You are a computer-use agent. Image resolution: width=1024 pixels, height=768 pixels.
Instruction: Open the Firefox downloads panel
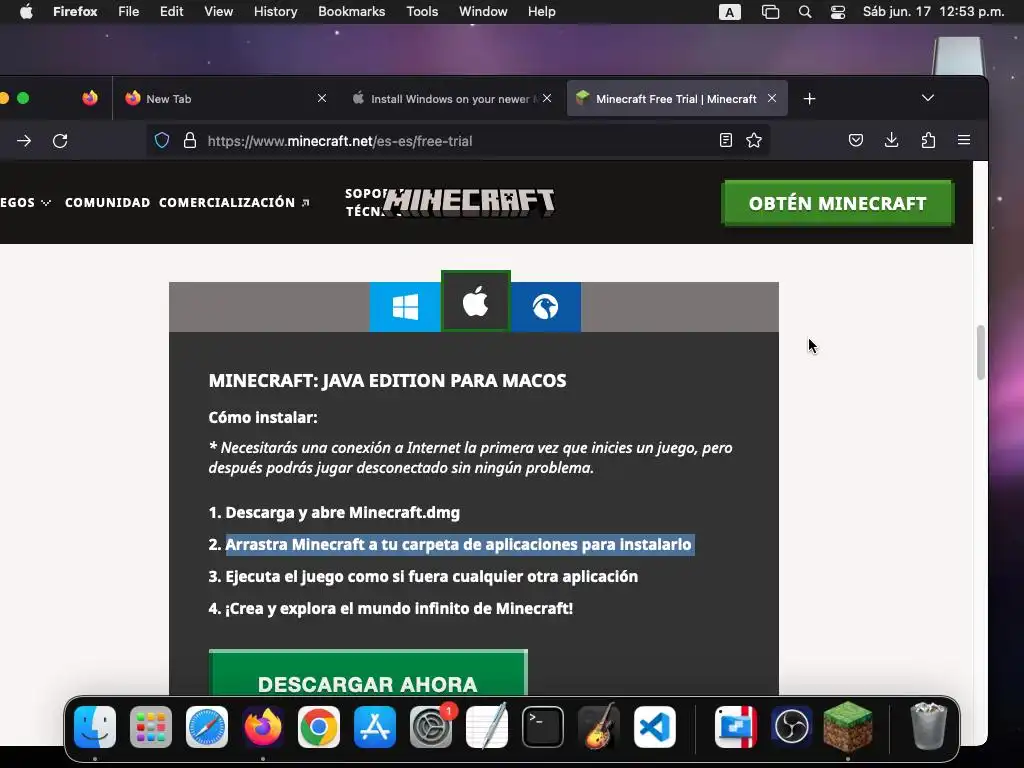click(891, 140)
